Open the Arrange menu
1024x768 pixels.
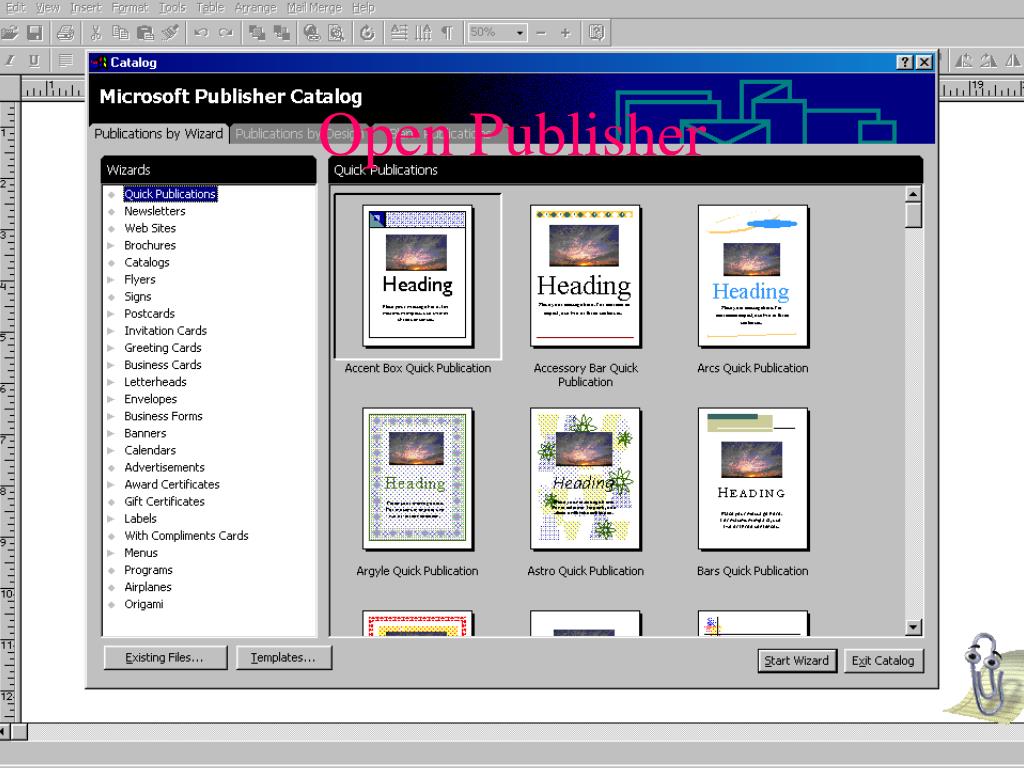pos(255,8)
